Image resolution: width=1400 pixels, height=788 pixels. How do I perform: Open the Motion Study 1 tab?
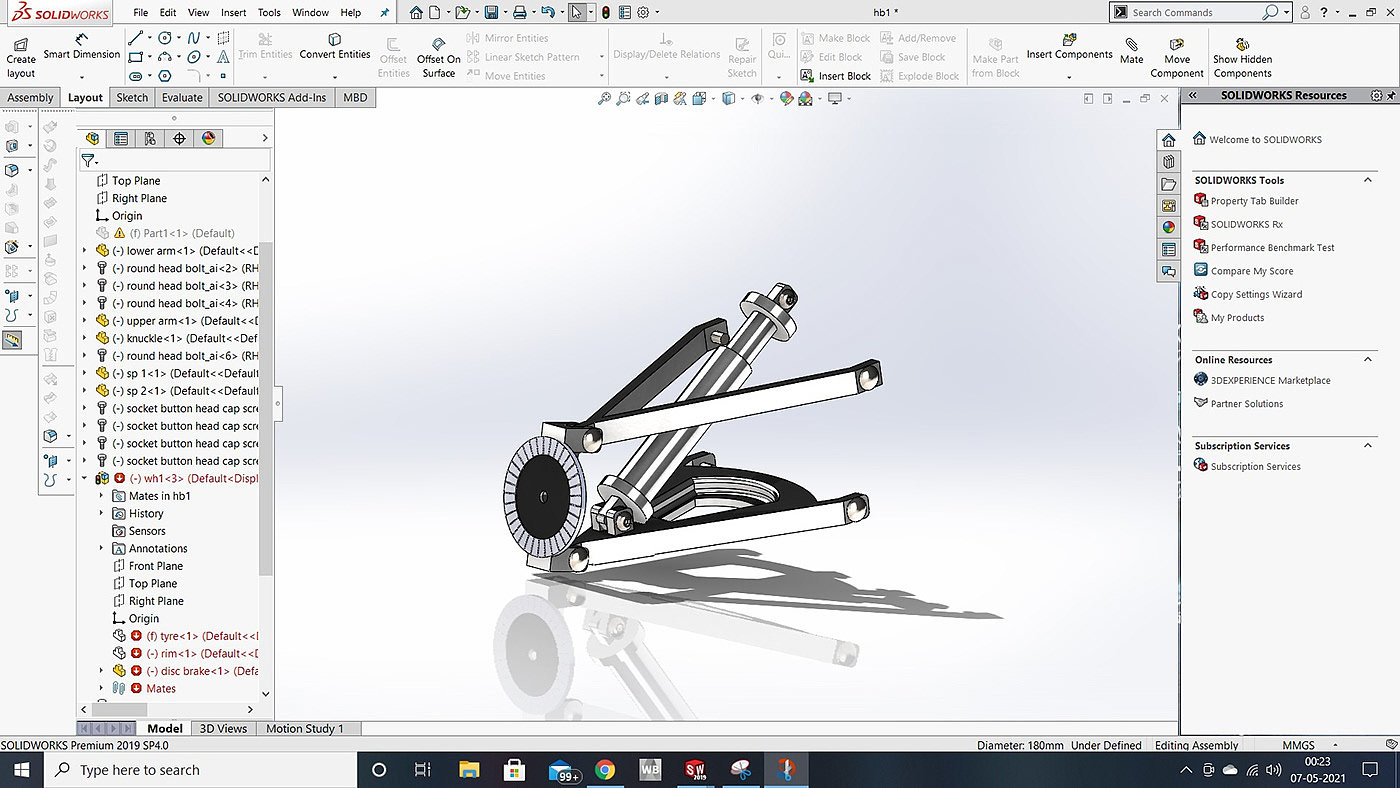304,729
